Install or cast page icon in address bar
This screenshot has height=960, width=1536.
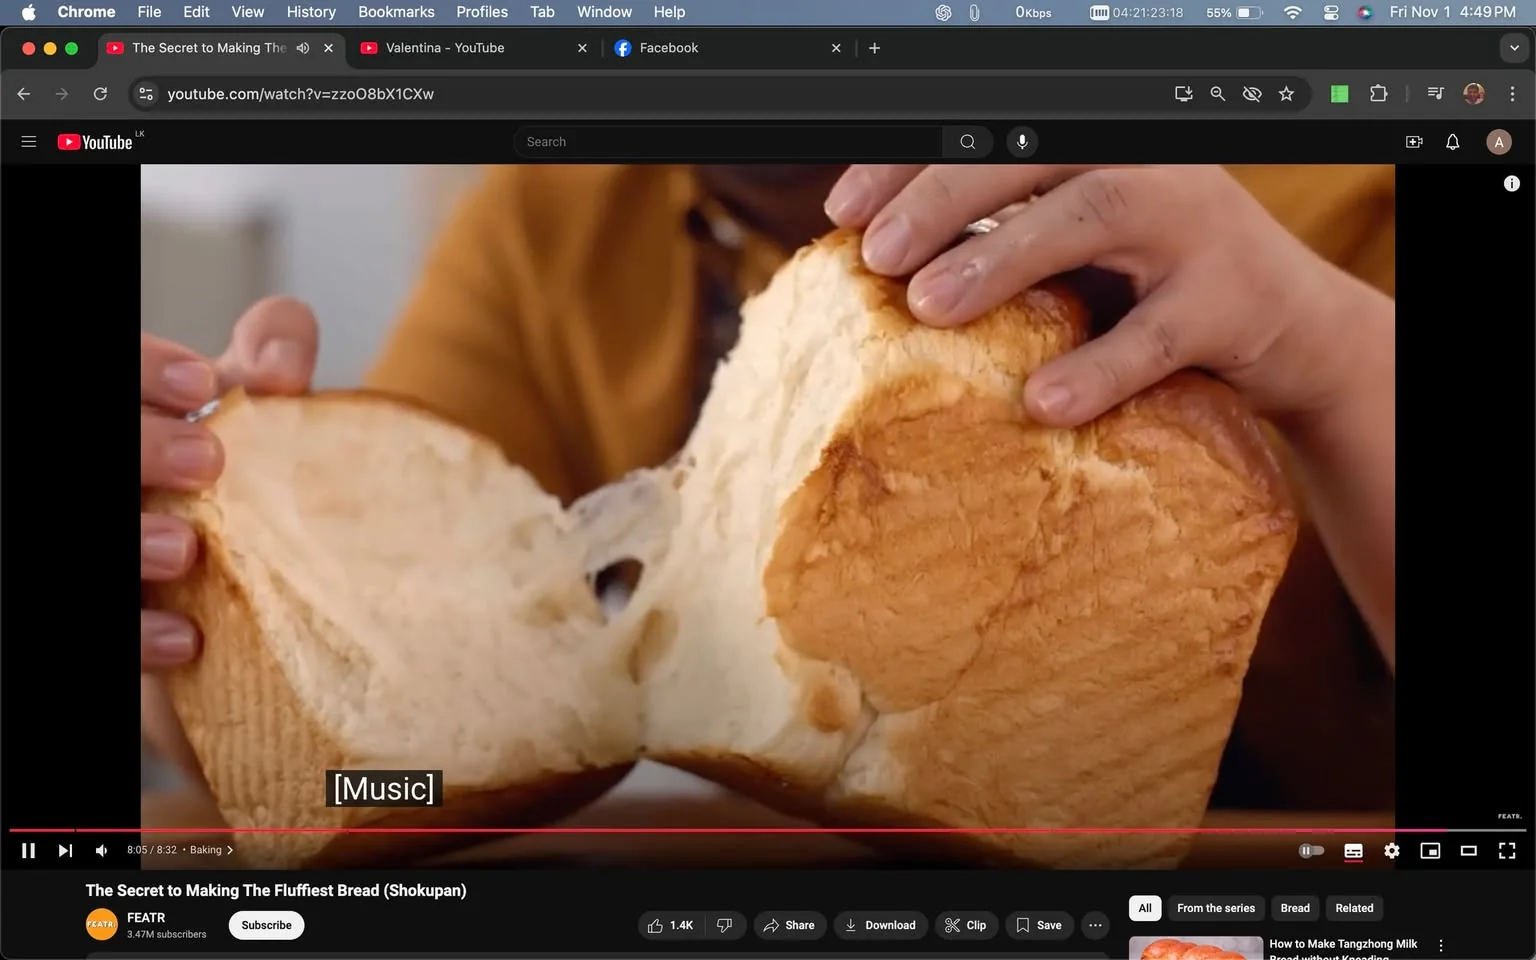pyautogui.click(x=1184, y=94)
